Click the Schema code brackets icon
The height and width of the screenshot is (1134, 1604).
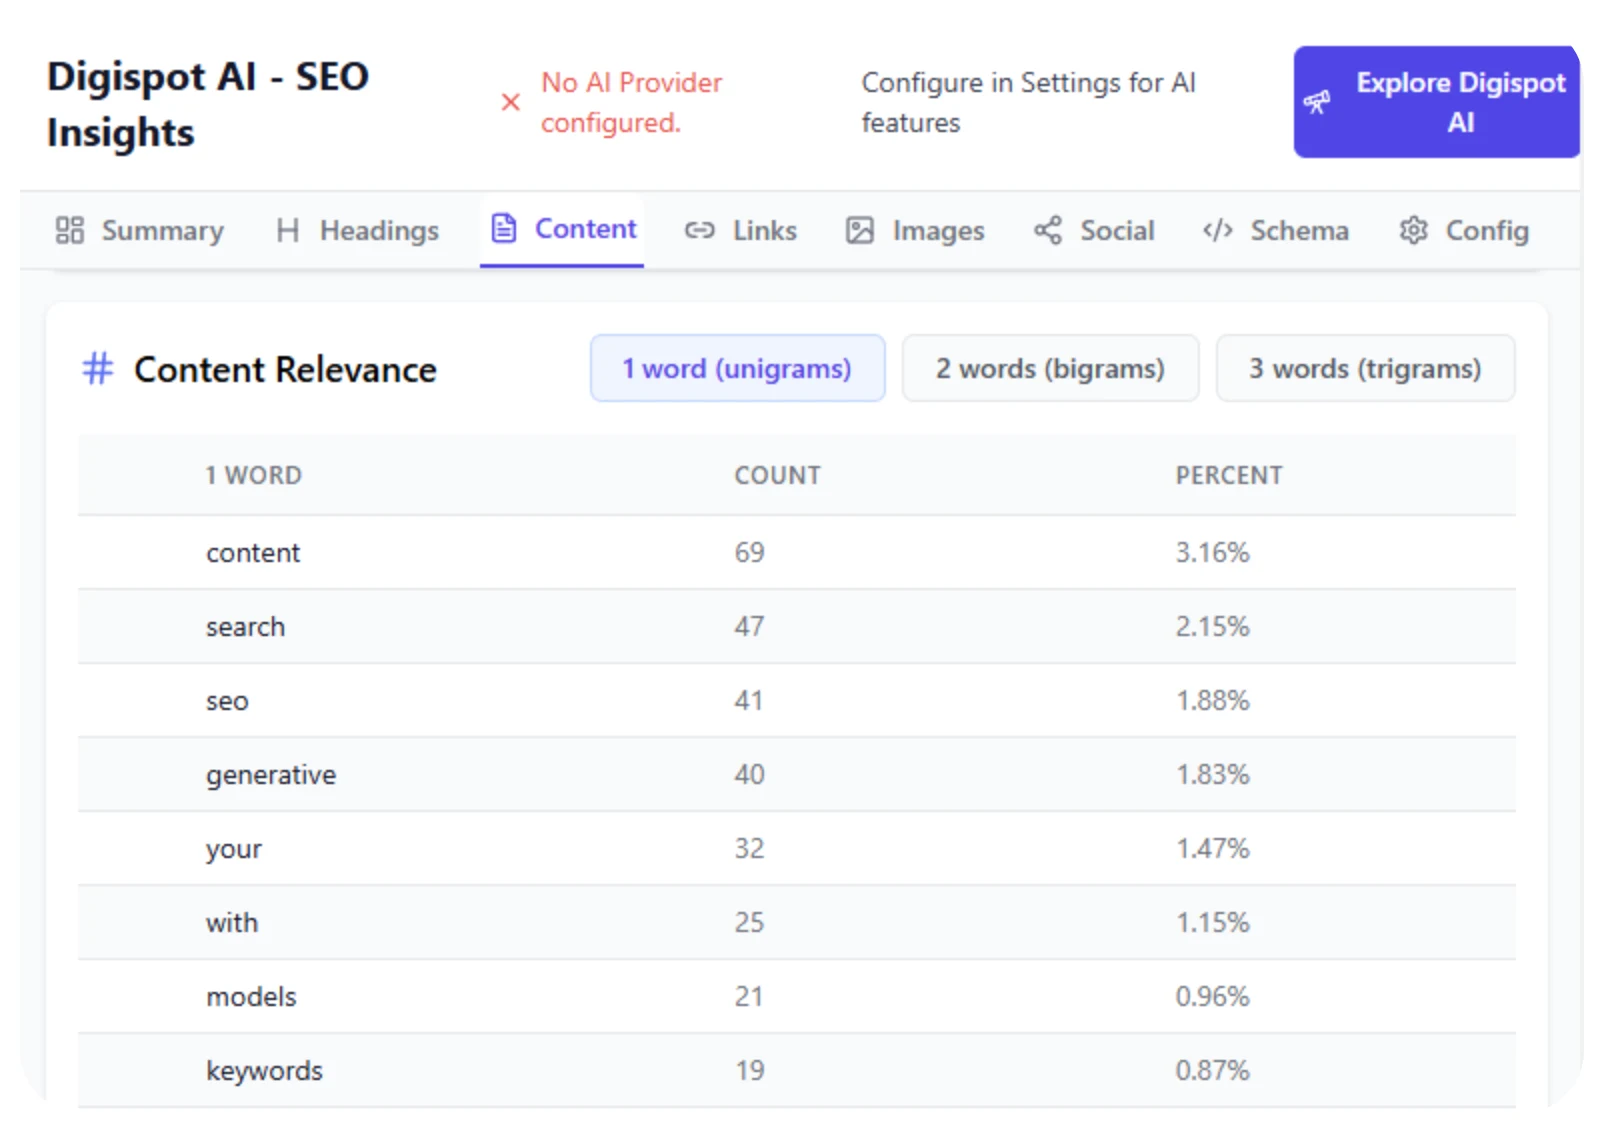pos(1217,231)
